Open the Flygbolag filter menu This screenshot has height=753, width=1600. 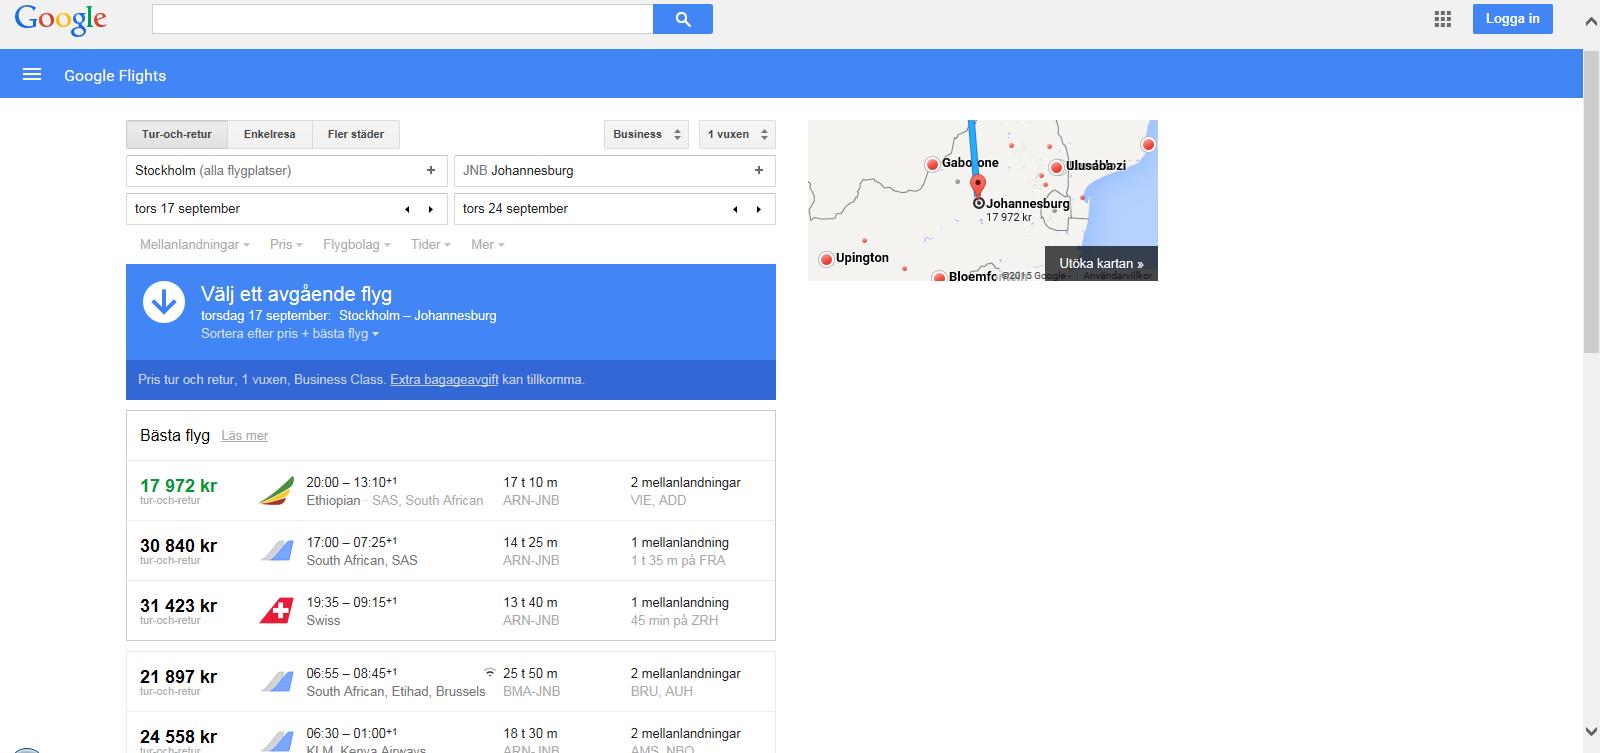pyautogui.click(x=356, y=245)
